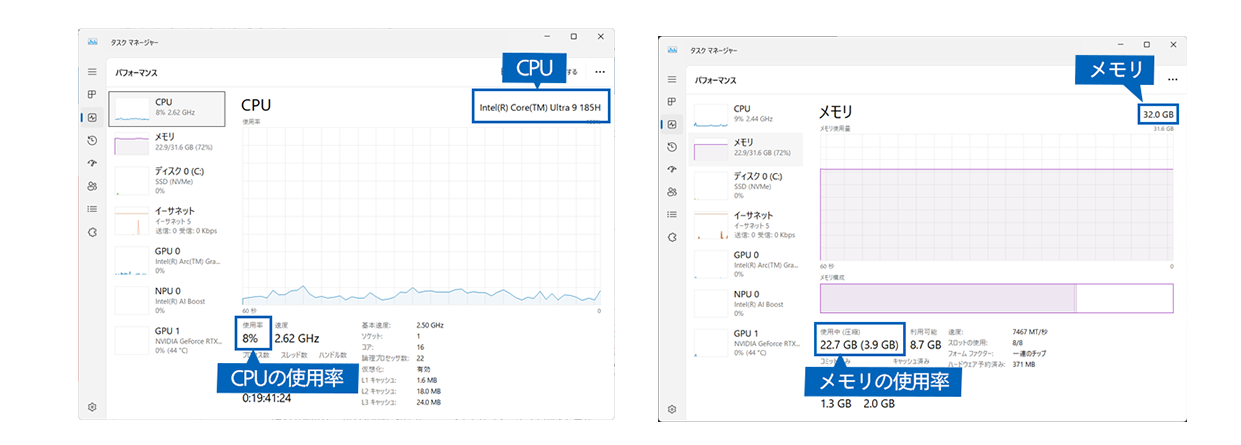1241x445 pixels.
Task: Open Processes page icon in left Task Manager
Action: click(x=92, y=95)
